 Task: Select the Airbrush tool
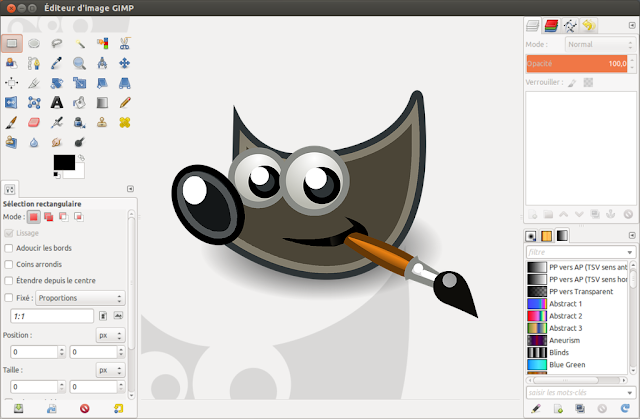57,122
